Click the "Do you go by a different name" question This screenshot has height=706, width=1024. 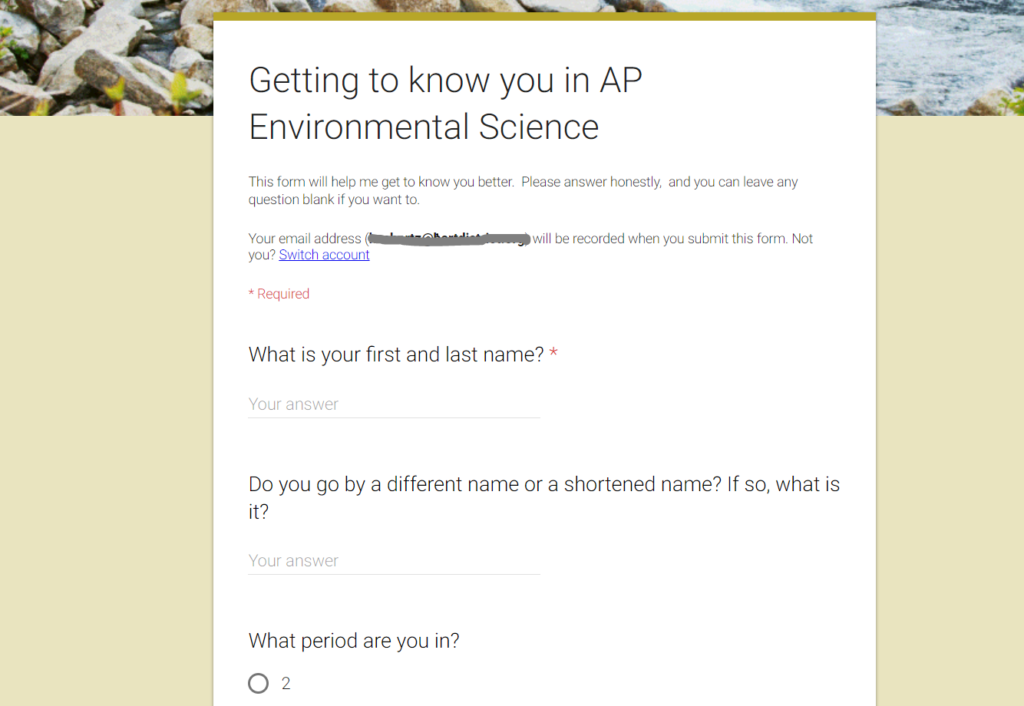coord(543,485)
